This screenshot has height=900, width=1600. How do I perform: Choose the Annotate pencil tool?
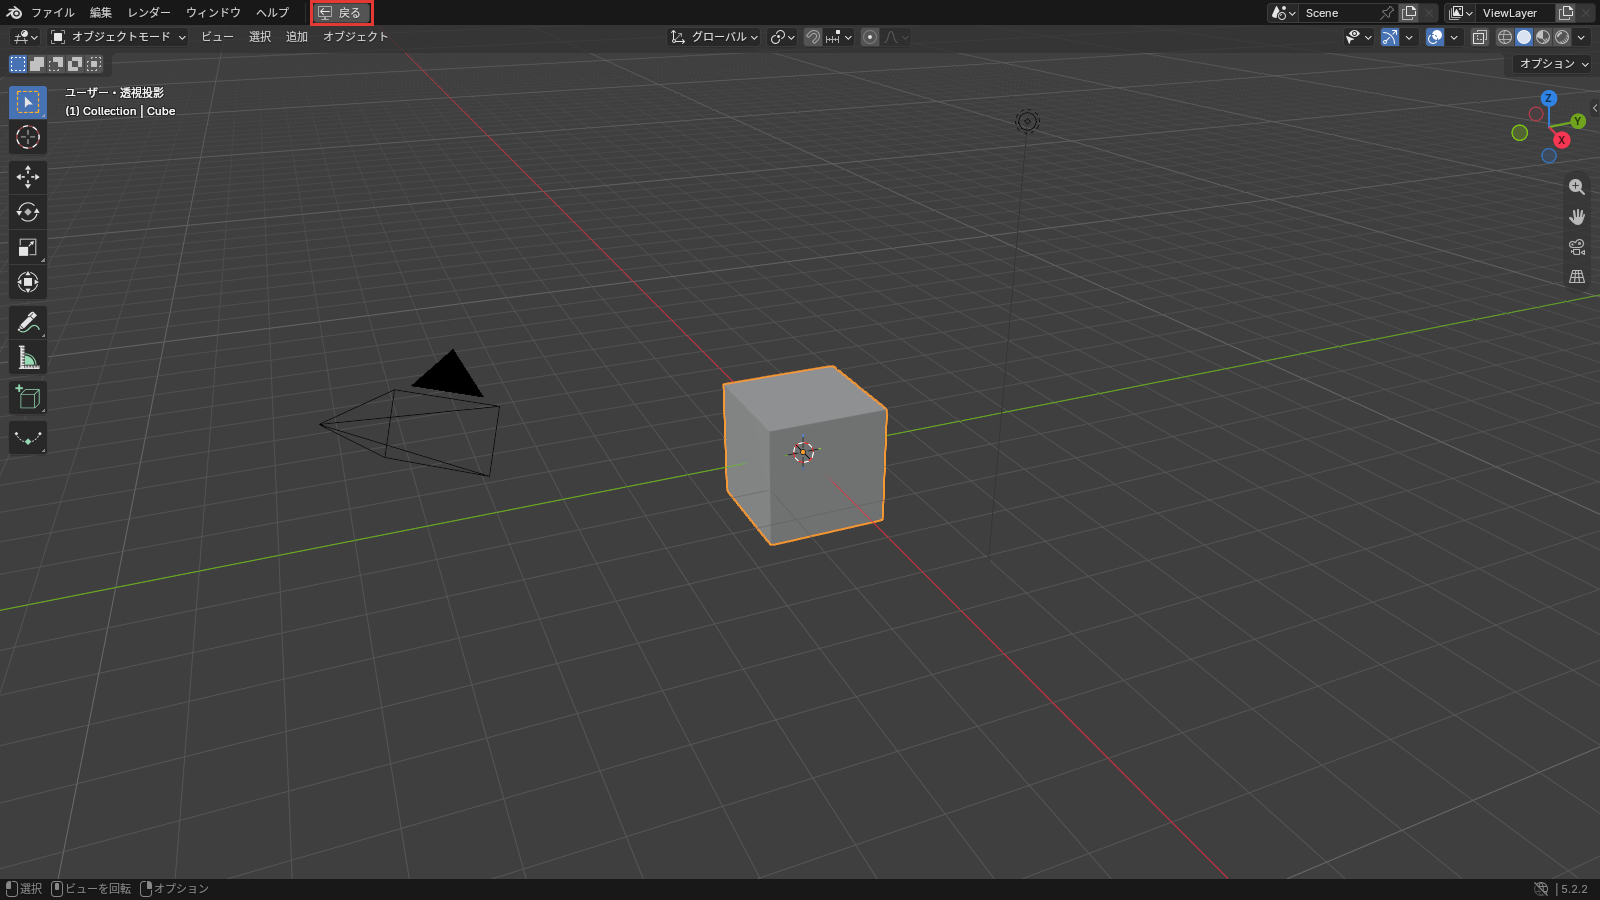[x=28, y=322]
